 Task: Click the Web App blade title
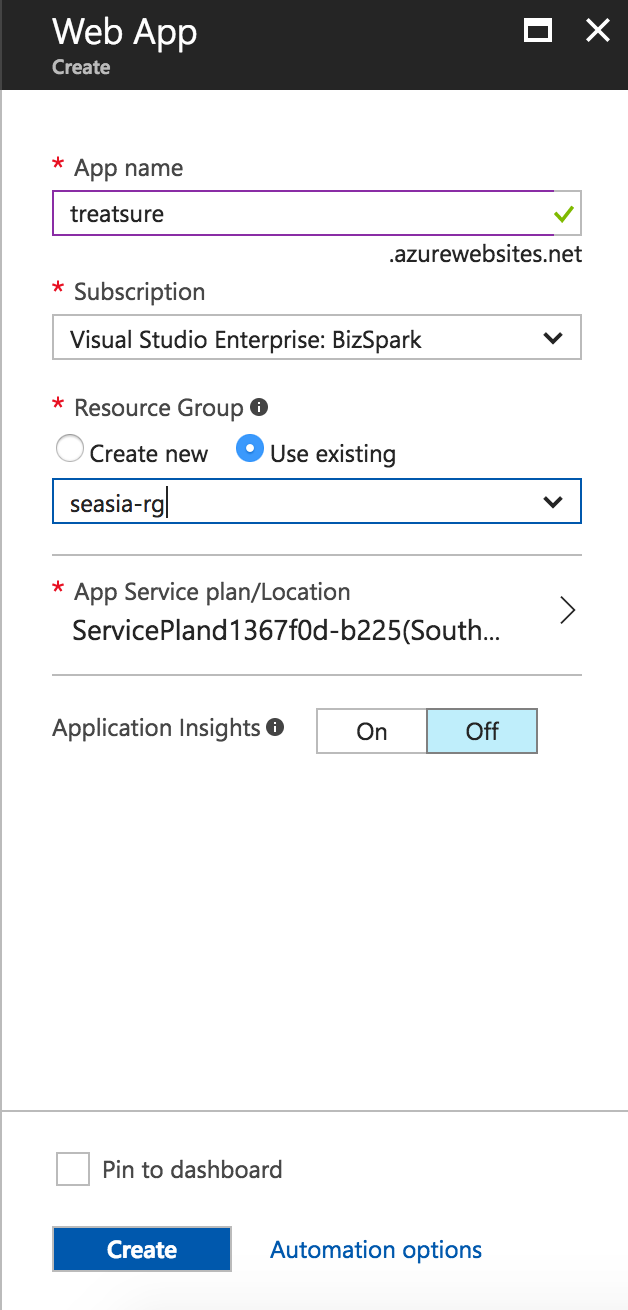[125, 32]
